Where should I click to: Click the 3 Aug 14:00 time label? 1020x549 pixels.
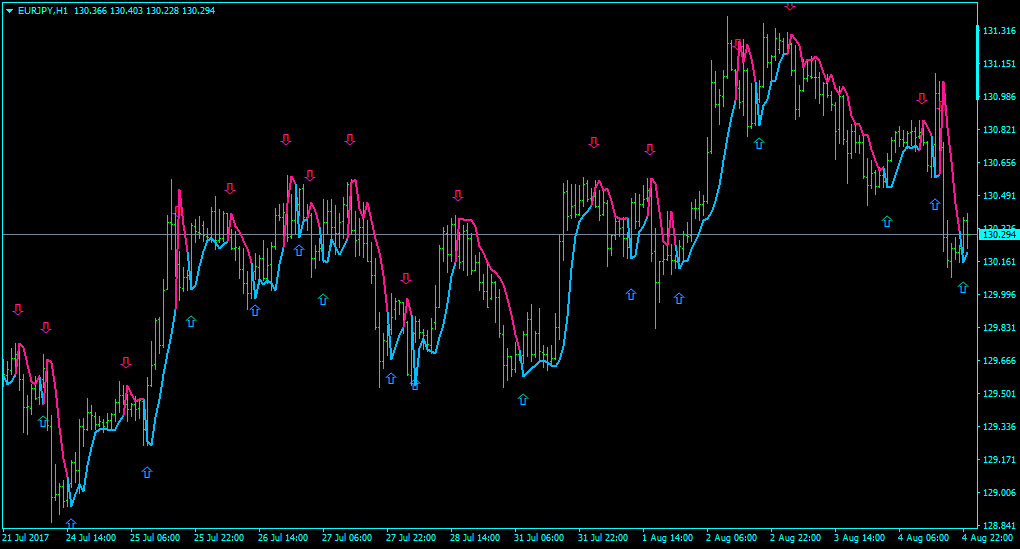click(859, 538)
